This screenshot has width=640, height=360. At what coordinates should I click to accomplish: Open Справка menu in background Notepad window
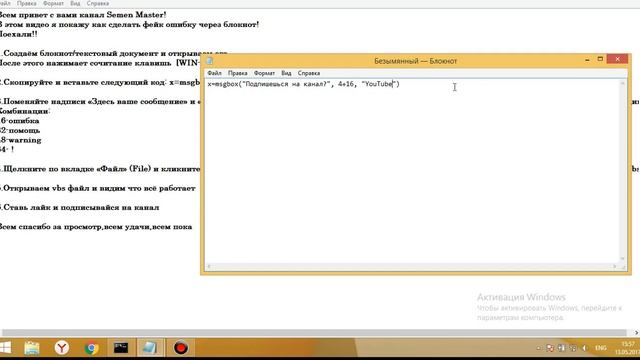98,3
